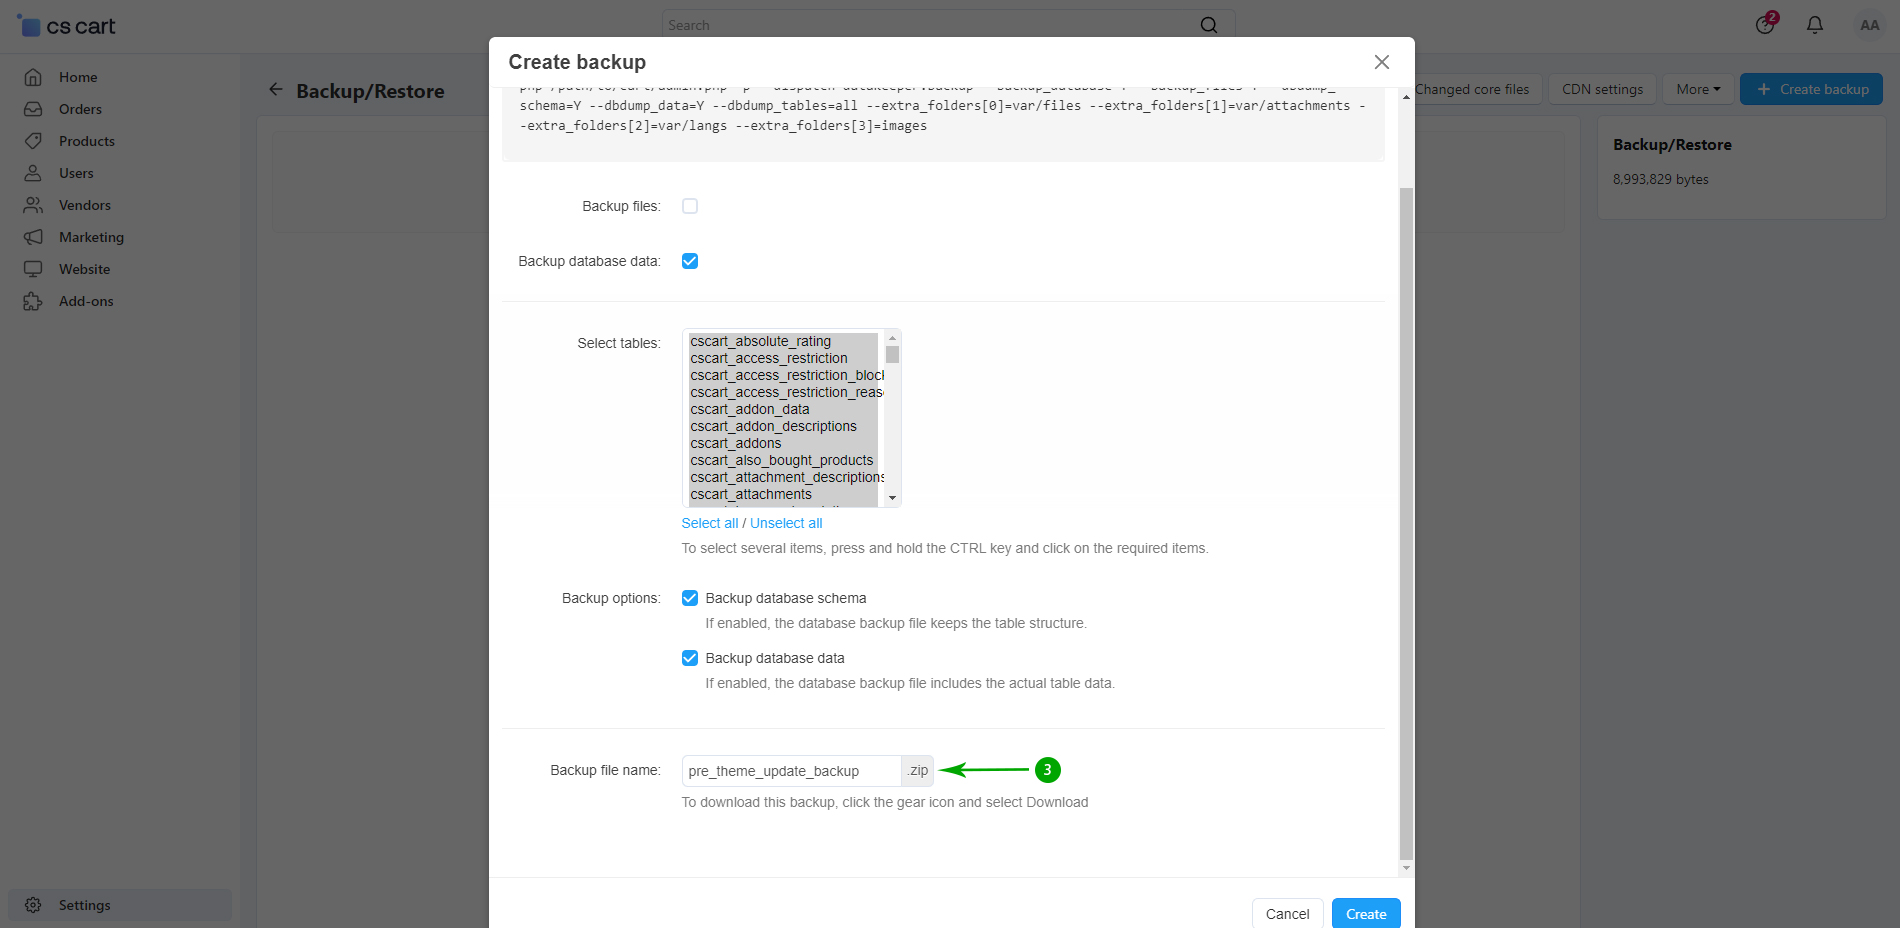This screenshot has width=1900, height=928.
Task: Click the search magnifier icon
Action: pos(1208,25)
